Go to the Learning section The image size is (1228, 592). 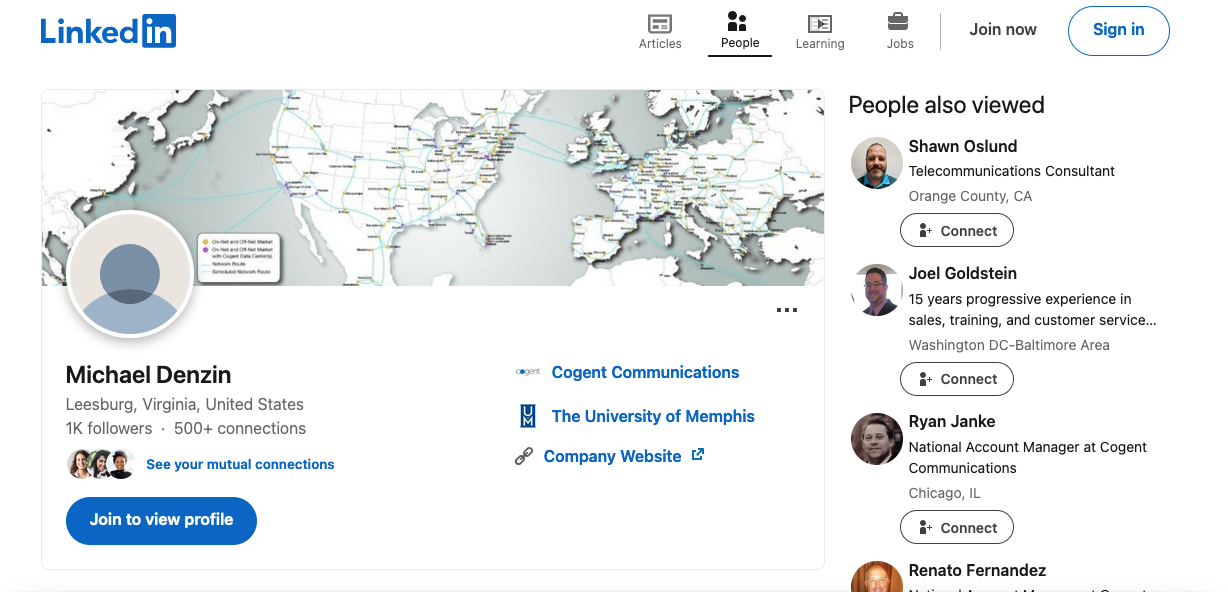coord(820,31)
